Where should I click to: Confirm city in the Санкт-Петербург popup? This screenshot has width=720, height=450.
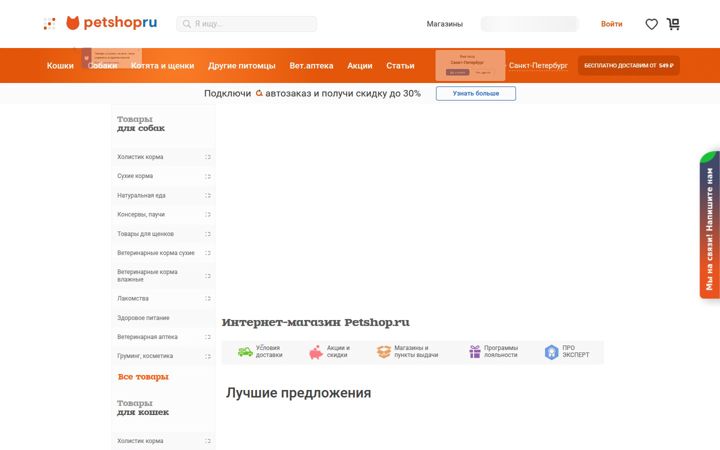click(x=457, y=73)
